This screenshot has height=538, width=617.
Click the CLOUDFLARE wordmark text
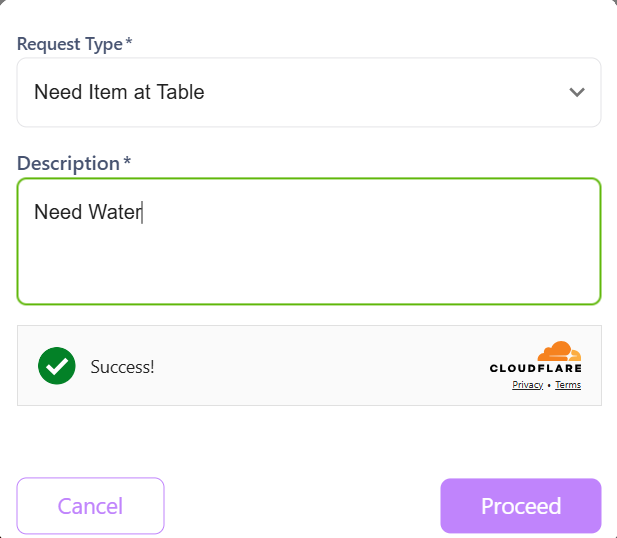tap(535, 369)
